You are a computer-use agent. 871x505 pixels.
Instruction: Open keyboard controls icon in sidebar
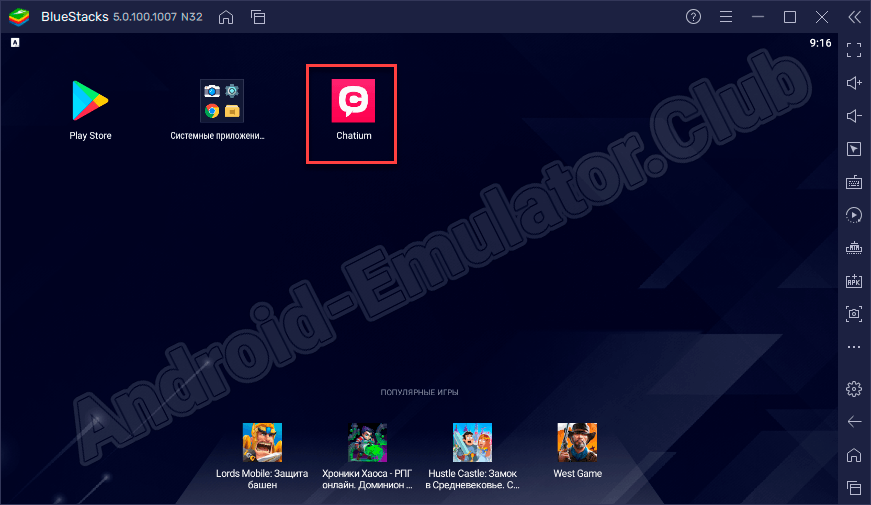point(854,182)
